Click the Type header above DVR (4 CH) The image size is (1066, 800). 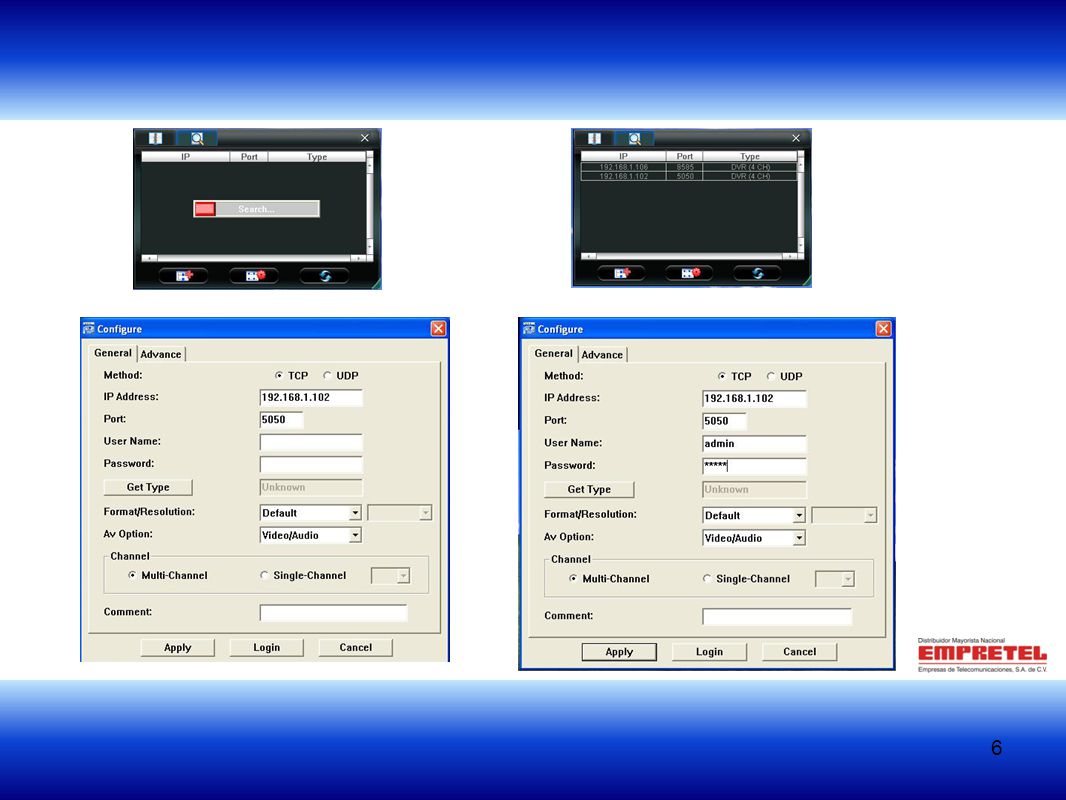tap(750, 156)
